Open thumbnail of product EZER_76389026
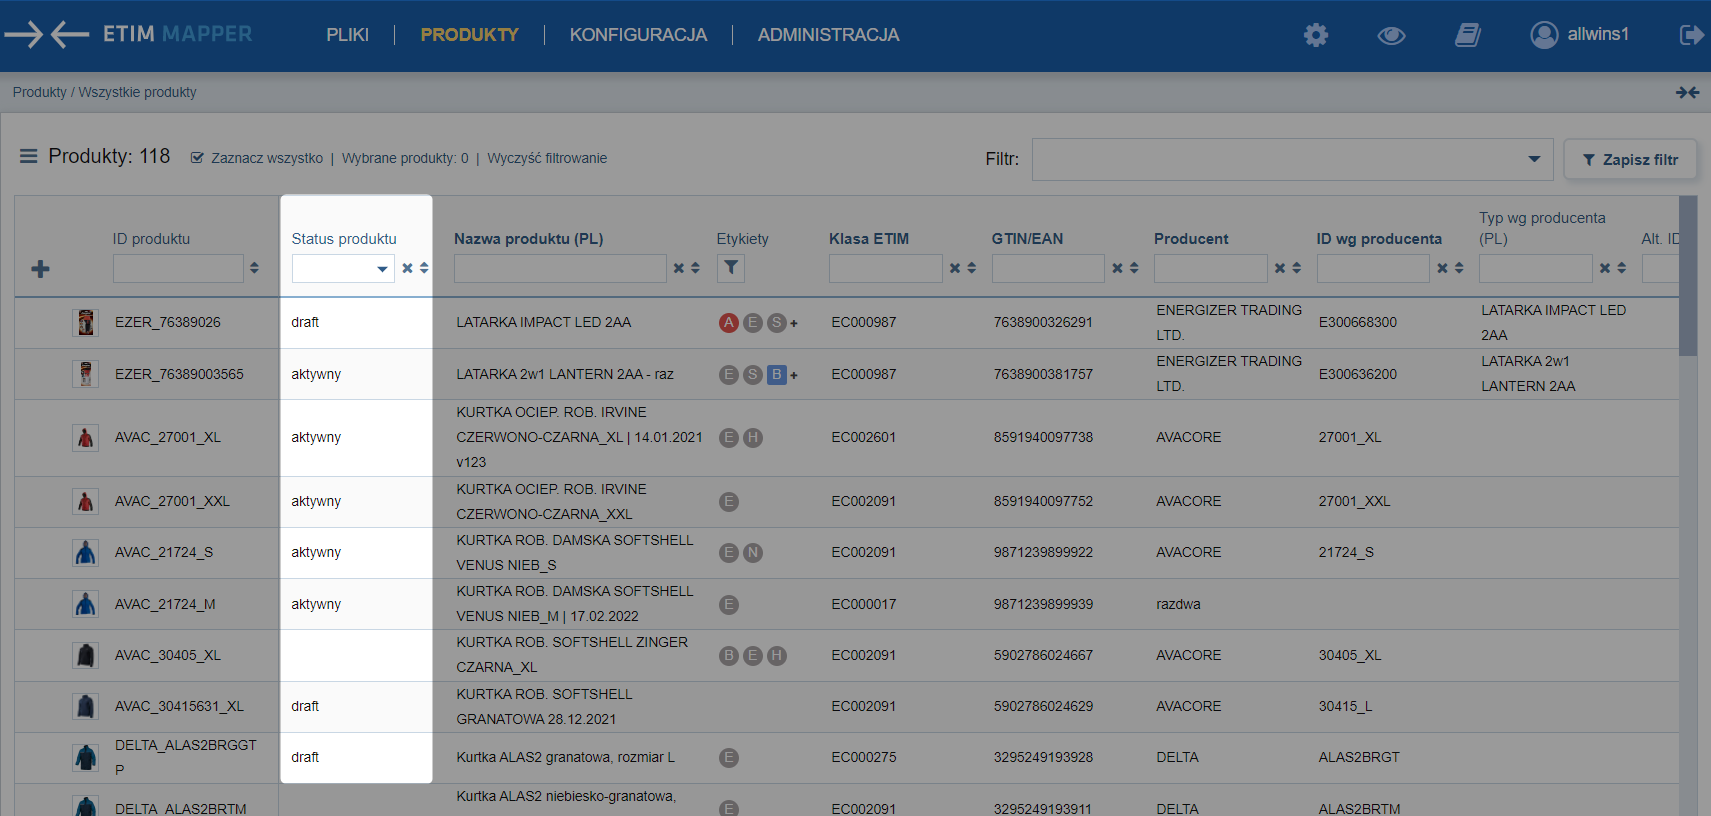The width and height of the screenshot is (1711, 816). click(x=86, y=322)
